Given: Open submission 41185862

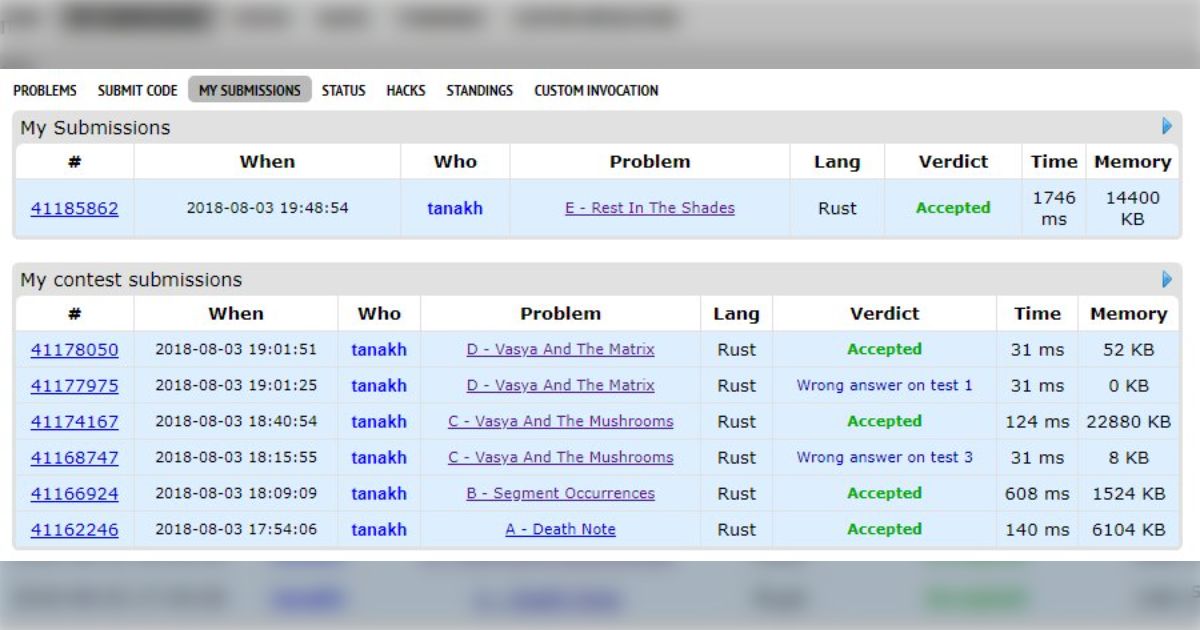Looking at the screenshot, I should (74, 209).
